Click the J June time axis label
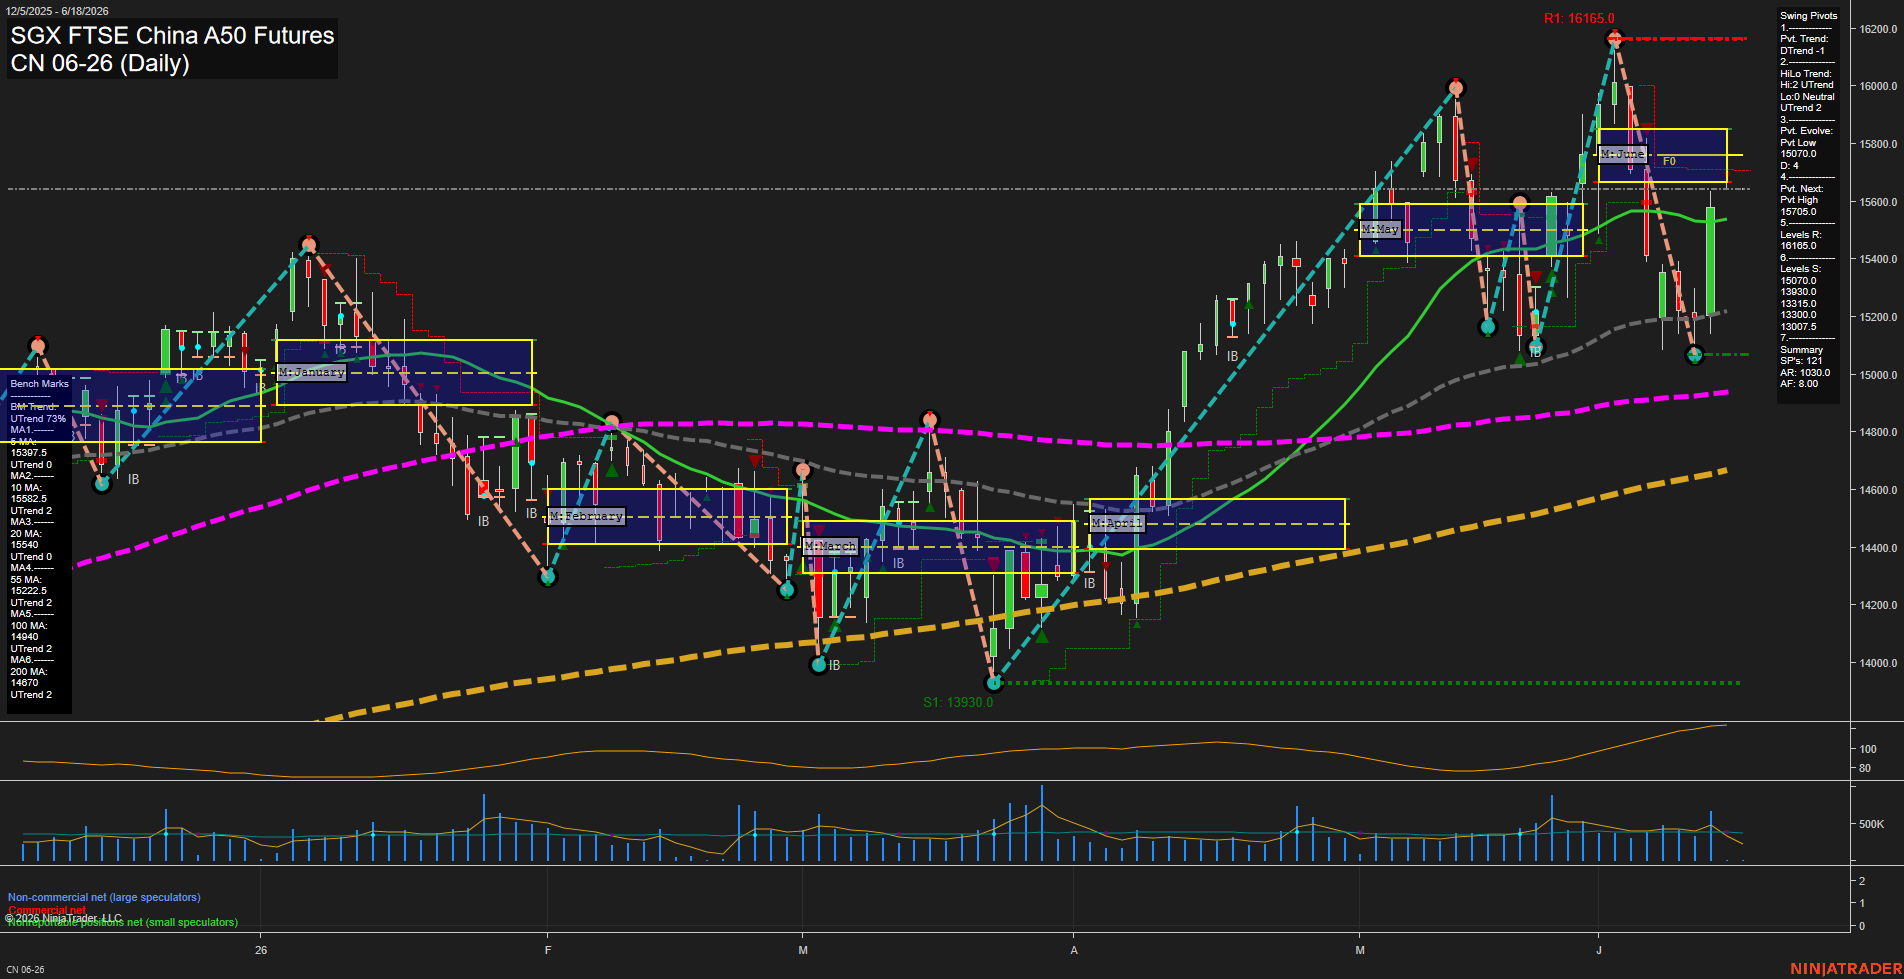Screen dimensions: 1904x979 pos(1598,950)
